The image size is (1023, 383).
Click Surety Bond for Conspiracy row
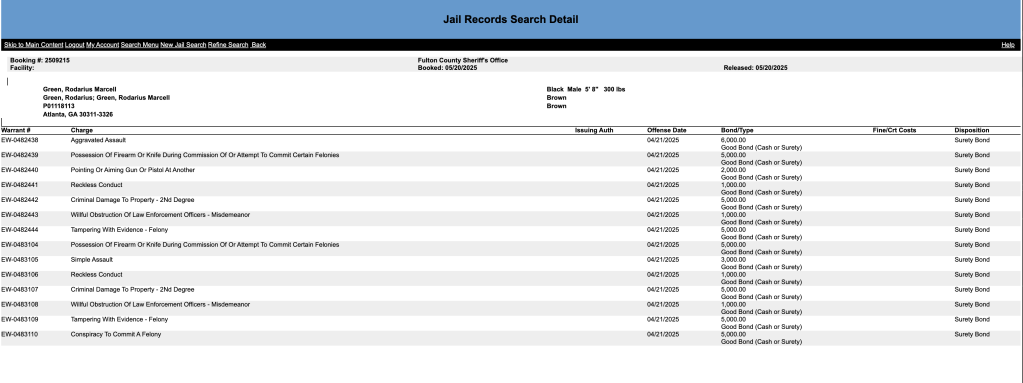[x=972, y=335]
